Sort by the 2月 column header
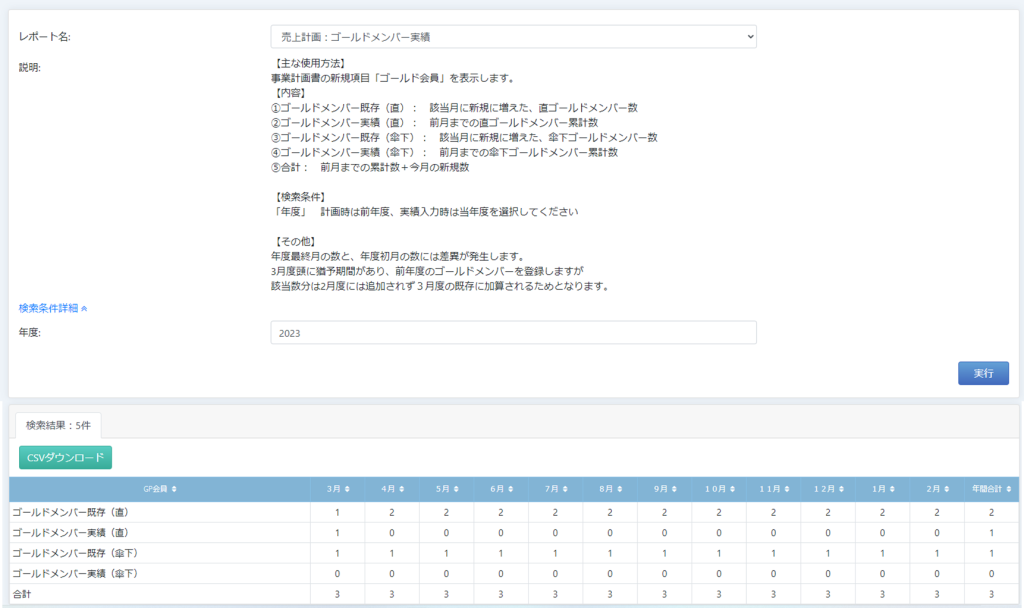Image resolution: width=1024 pixels, height=608 pixels. (937, 489)
